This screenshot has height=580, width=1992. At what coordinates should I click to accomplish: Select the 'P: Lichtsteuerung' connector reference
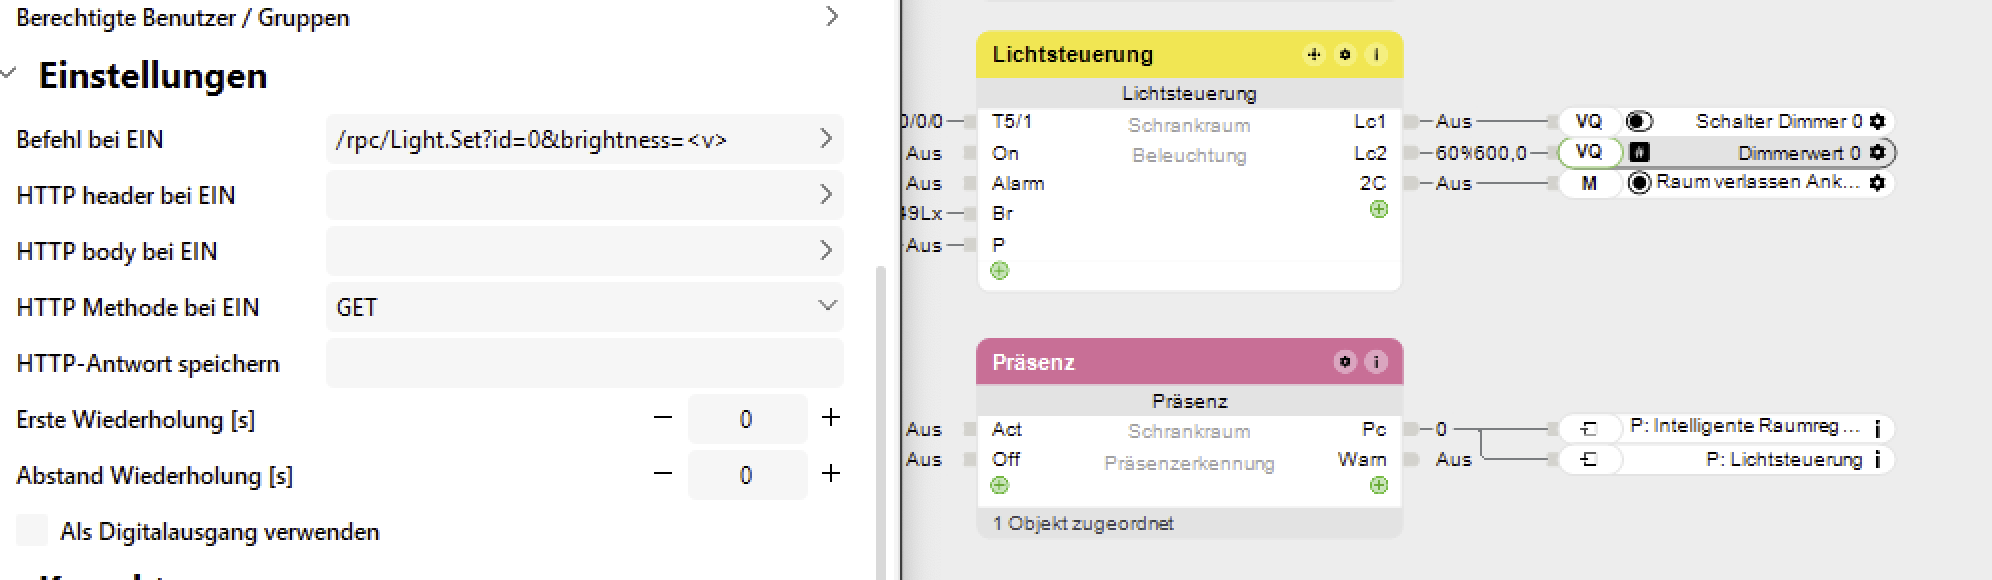pos(1782,460)
